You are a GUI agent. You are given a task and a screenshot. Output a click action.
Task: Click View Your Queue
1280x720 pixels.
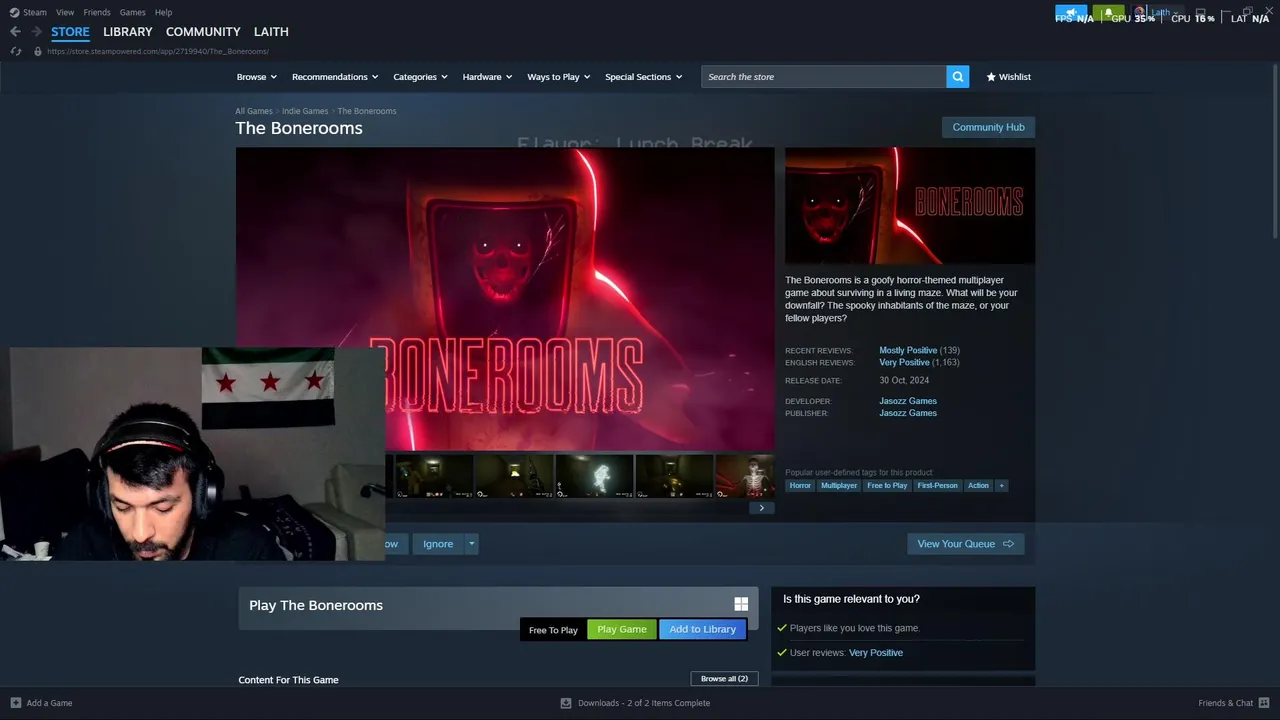pos(965,544)
